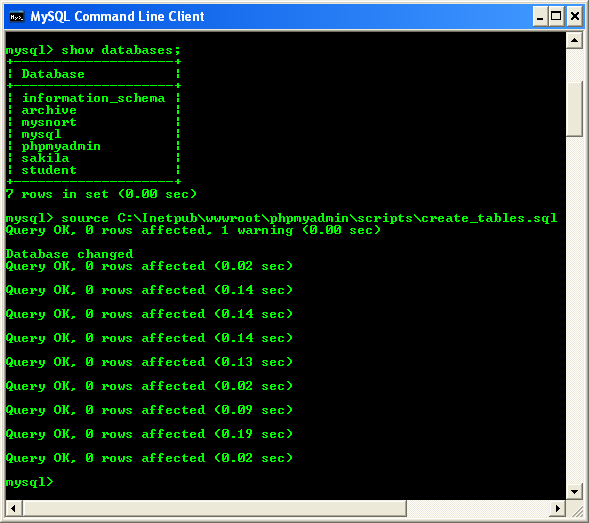Screen dimensions: 589x523
Task: Click the 'show databases;' command text
Action: click(x=121, y=50)
